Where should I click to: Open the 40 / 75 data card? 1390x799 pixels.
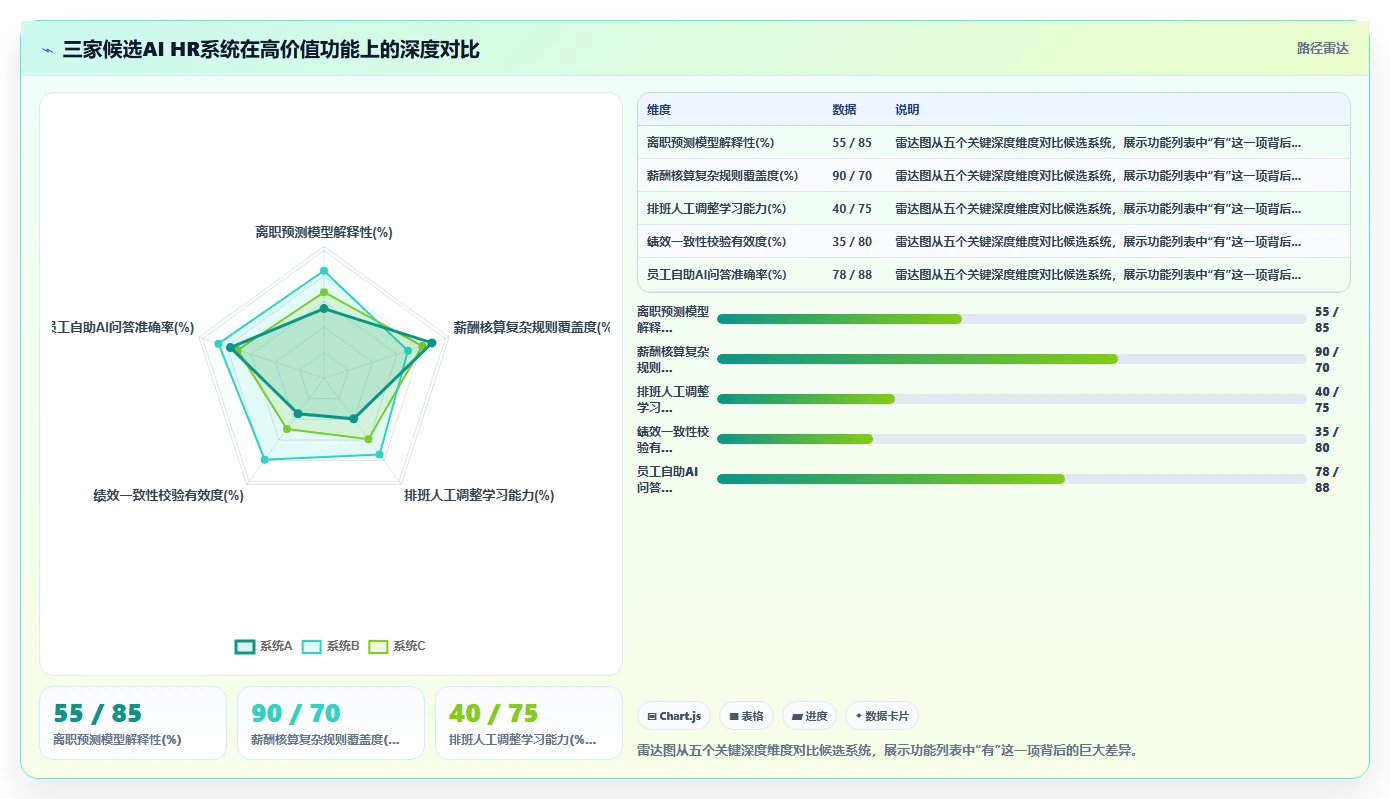529,723
